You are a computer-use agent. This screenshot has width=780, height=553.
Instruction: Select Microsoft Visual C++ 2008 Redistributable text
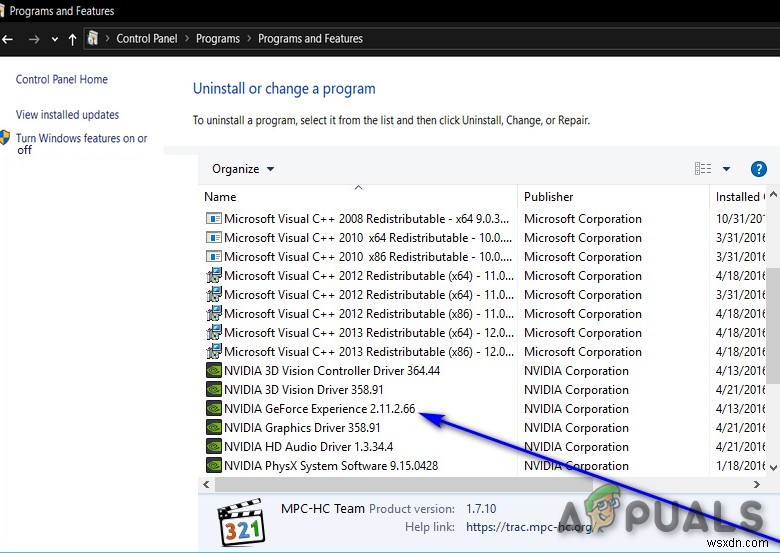(367, 219)
